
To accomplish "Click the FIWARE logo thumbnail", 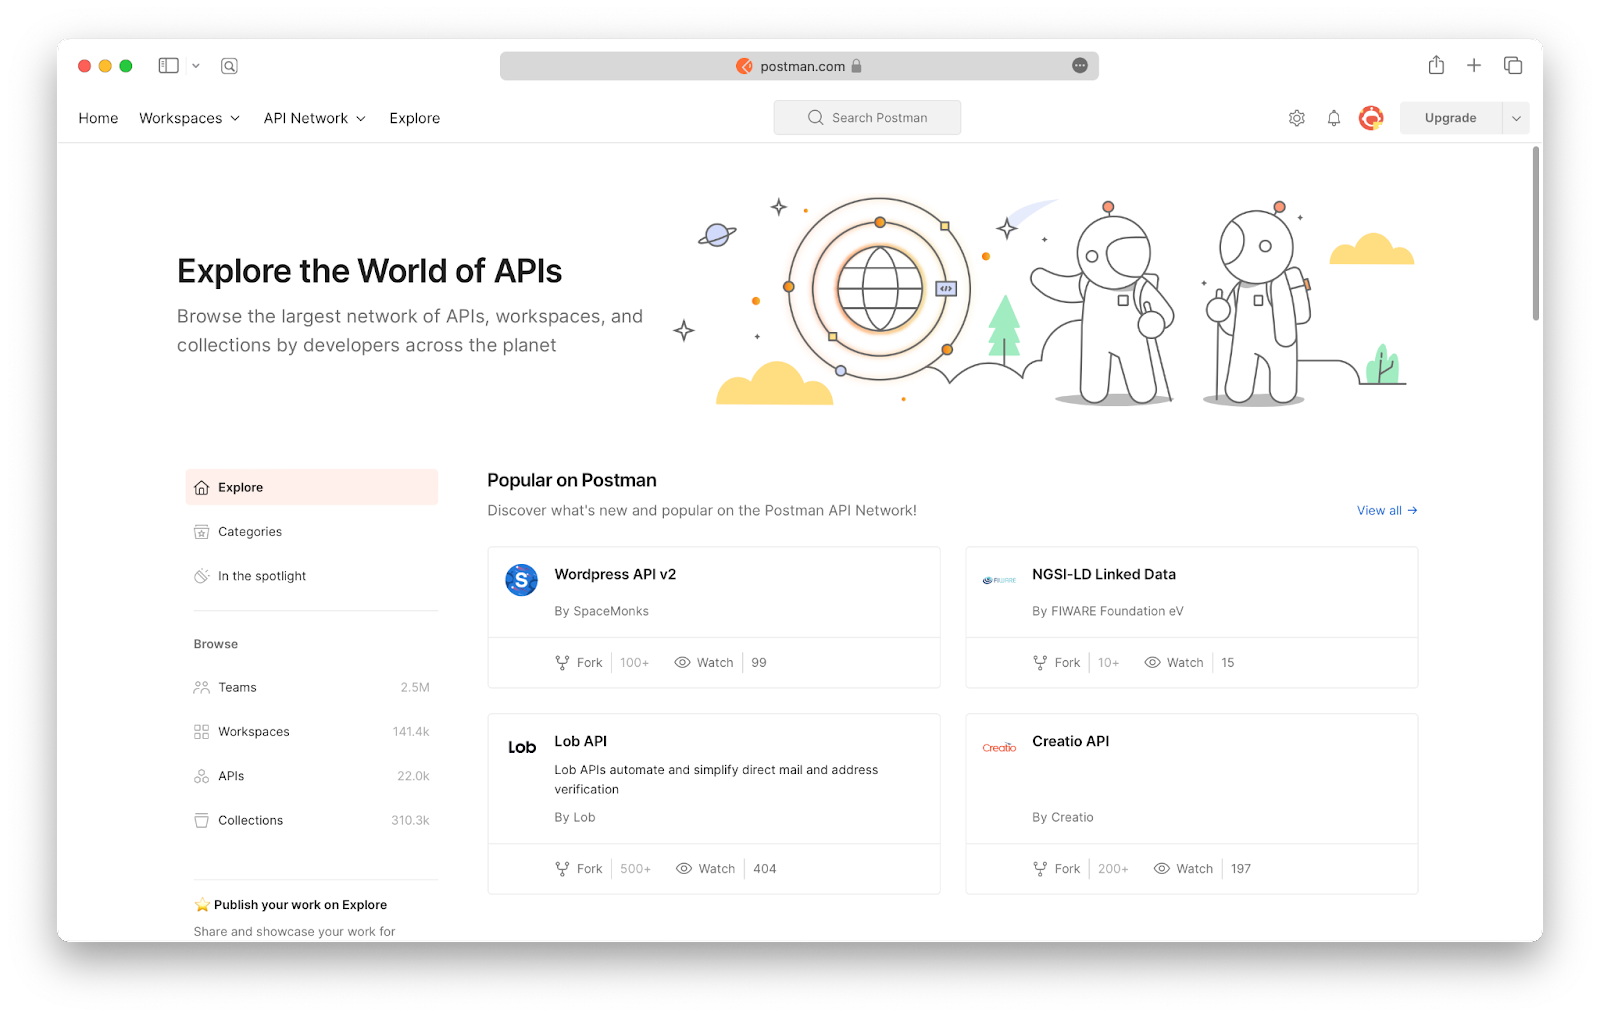I will [999, 580].
